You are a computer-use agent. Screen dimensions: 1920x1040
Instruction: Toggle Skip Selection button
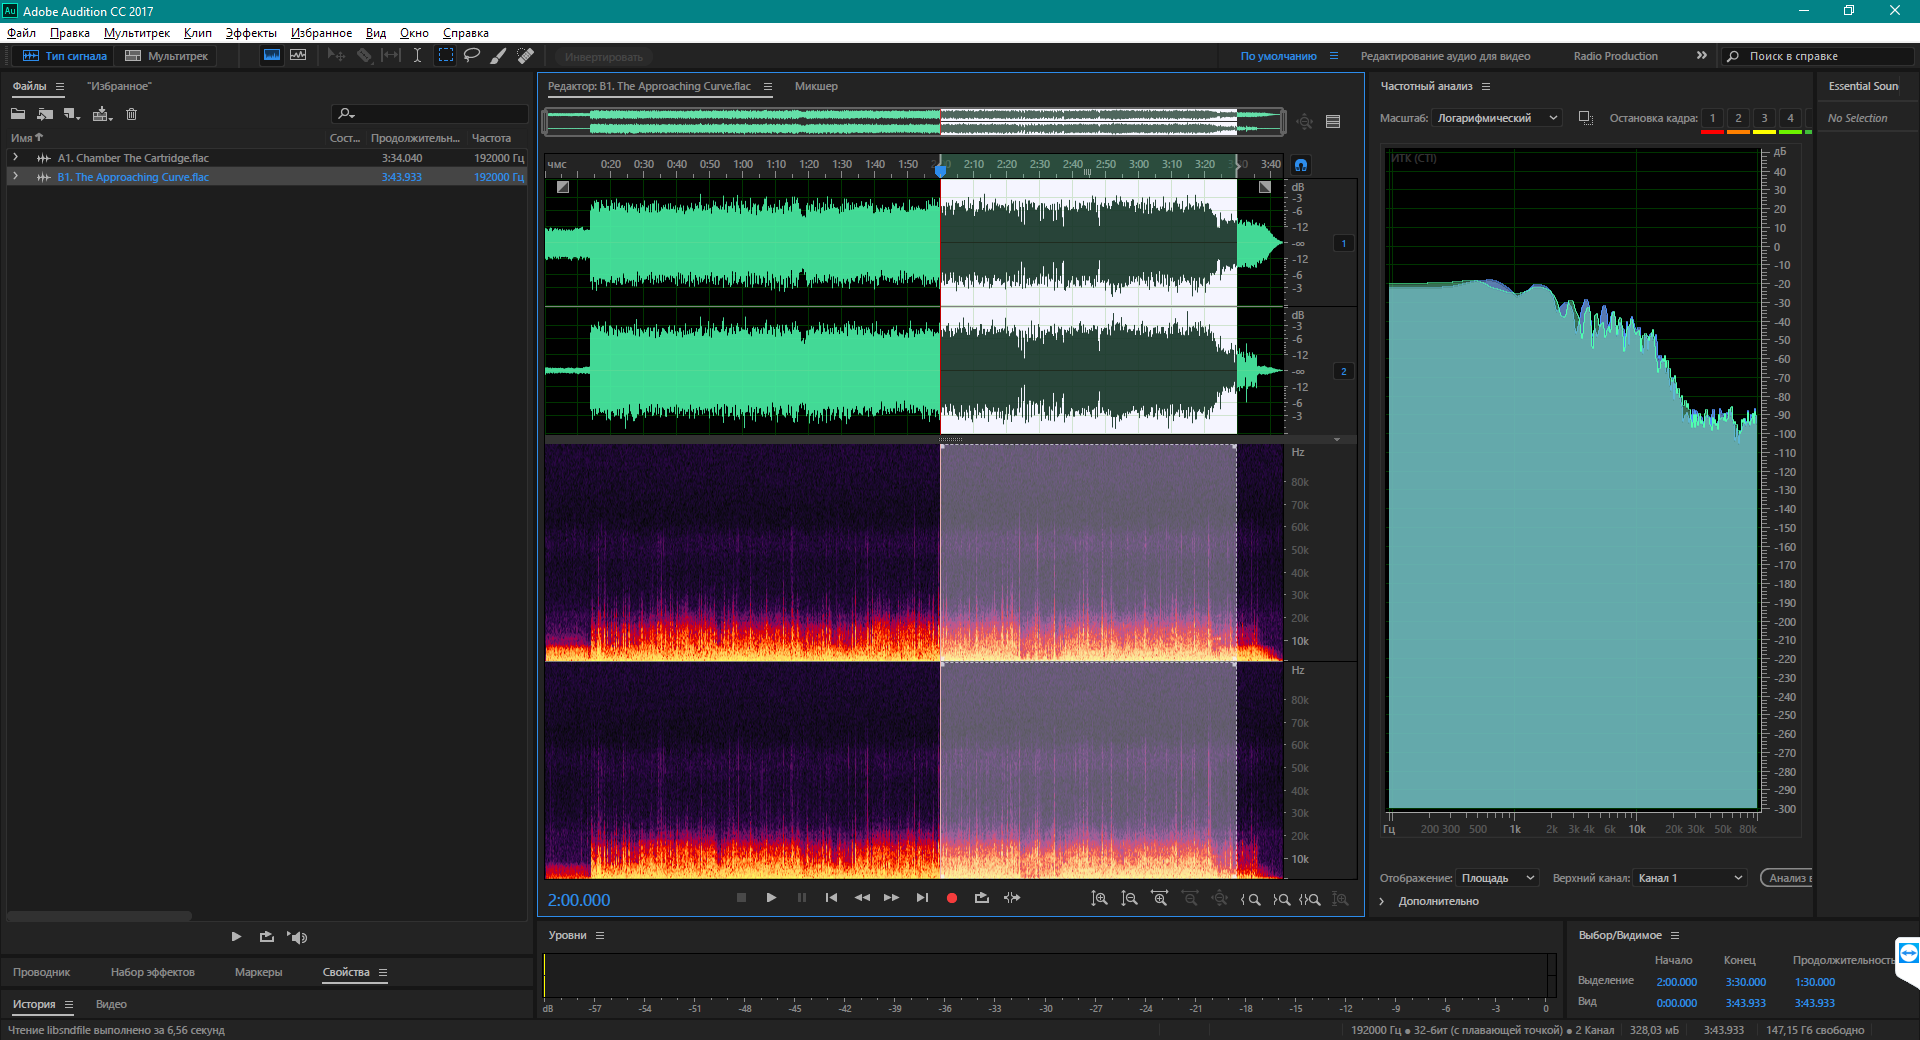tap(1012, 898)
